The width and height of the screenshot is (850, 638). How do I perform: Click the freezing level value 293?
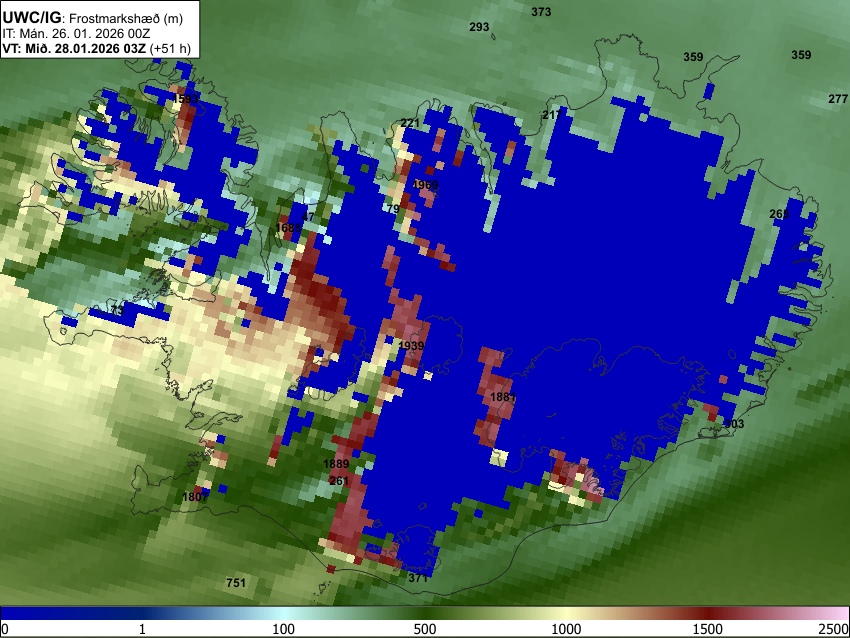(x=479, y=27)
